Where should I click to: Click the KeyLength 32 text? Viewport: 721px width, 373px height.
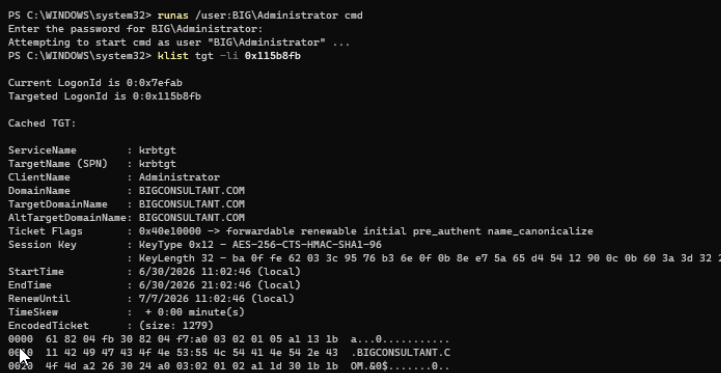[x=173, y=258]
